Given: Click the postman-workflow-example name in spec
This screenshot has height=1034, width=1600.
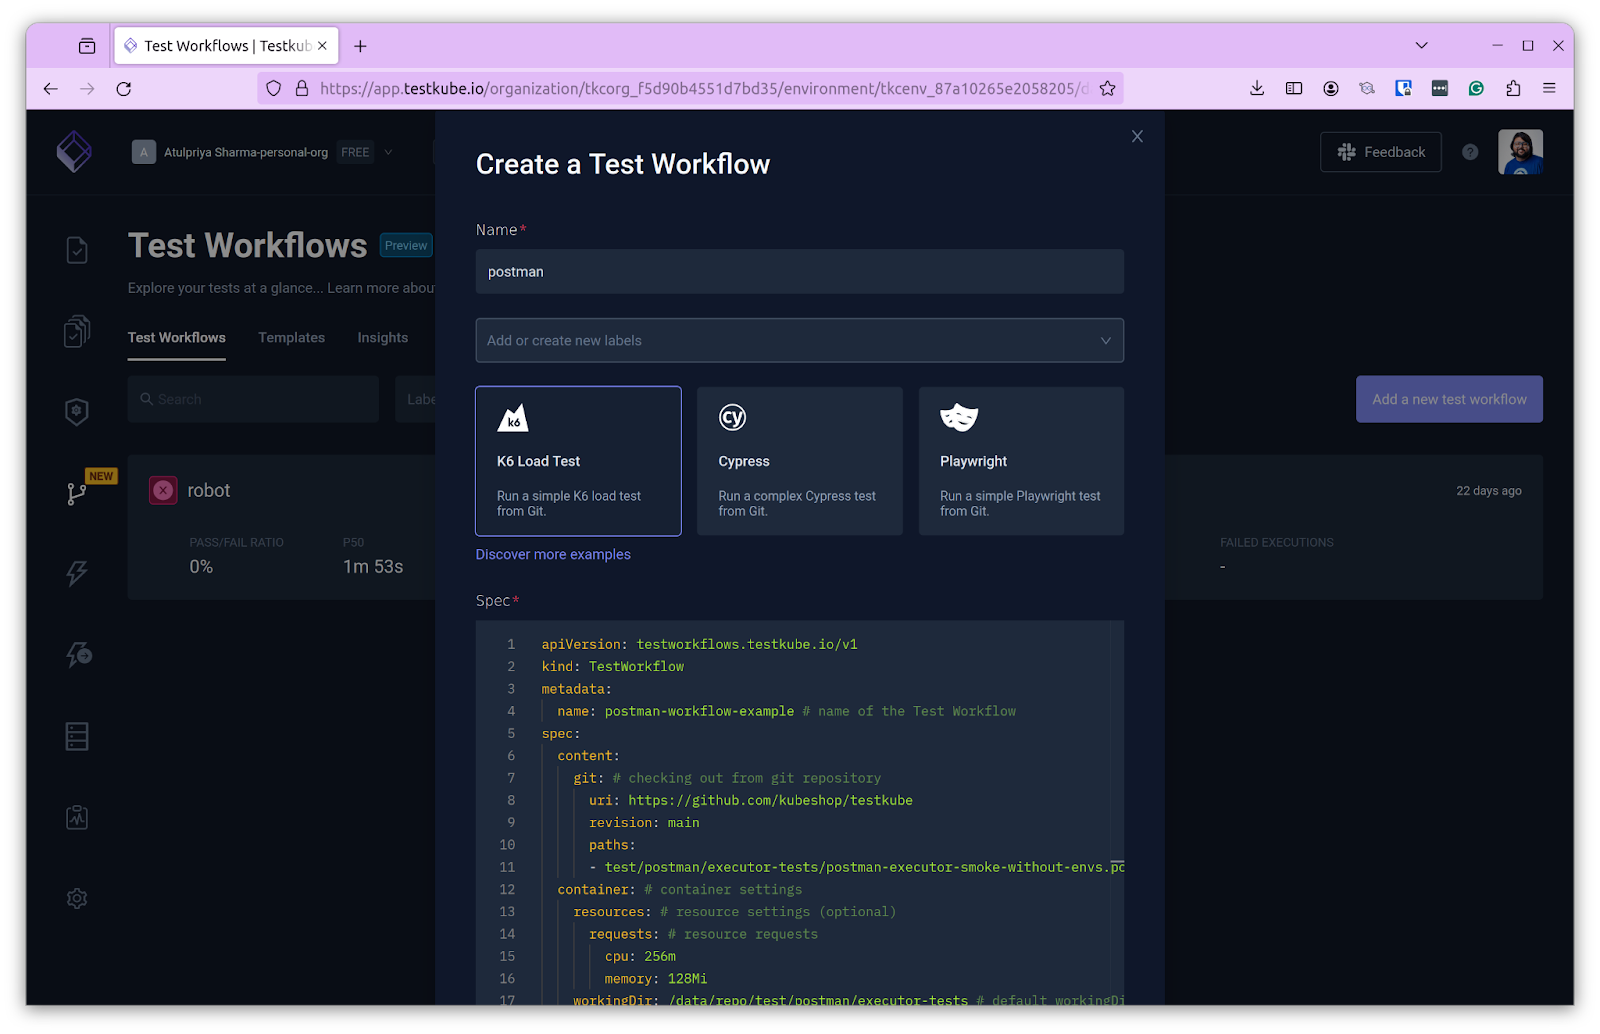Looking at the screenshot, I should click(x=699, y=711).
